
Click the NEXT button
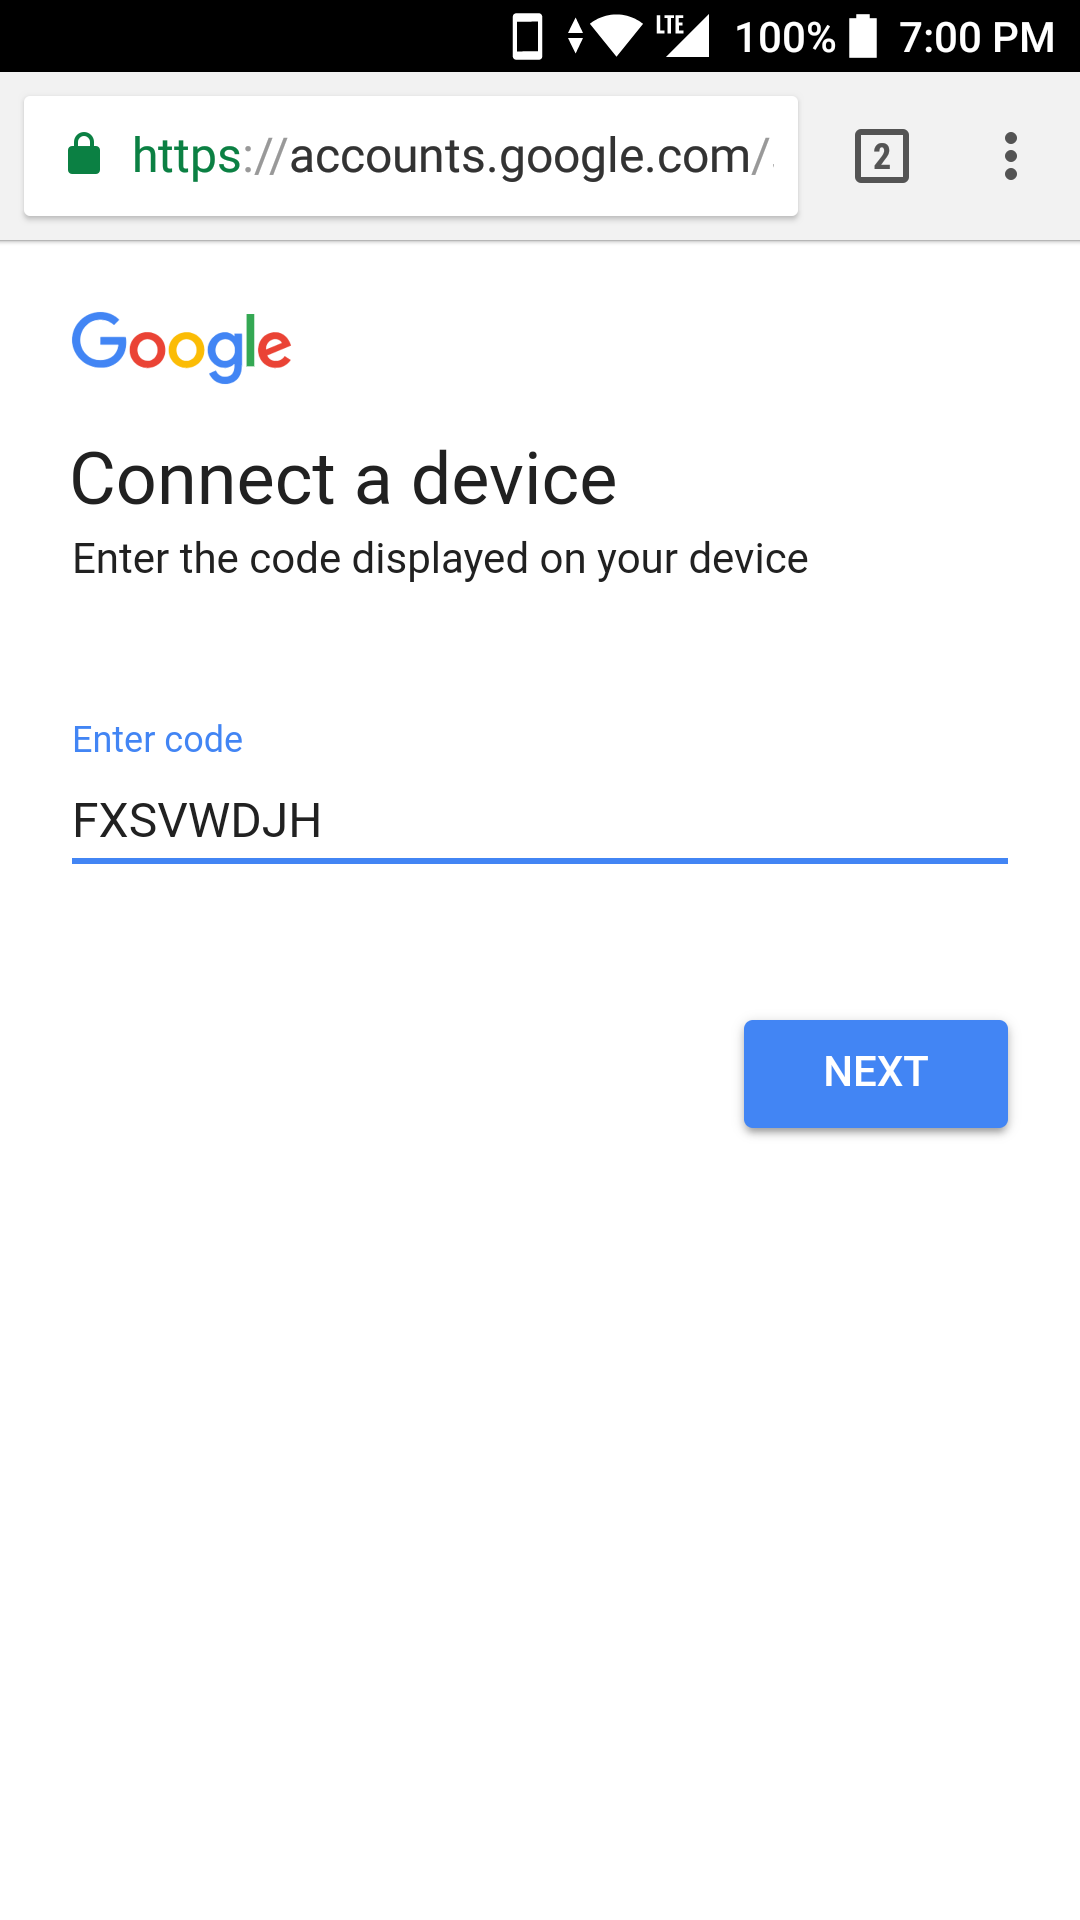875,1073
